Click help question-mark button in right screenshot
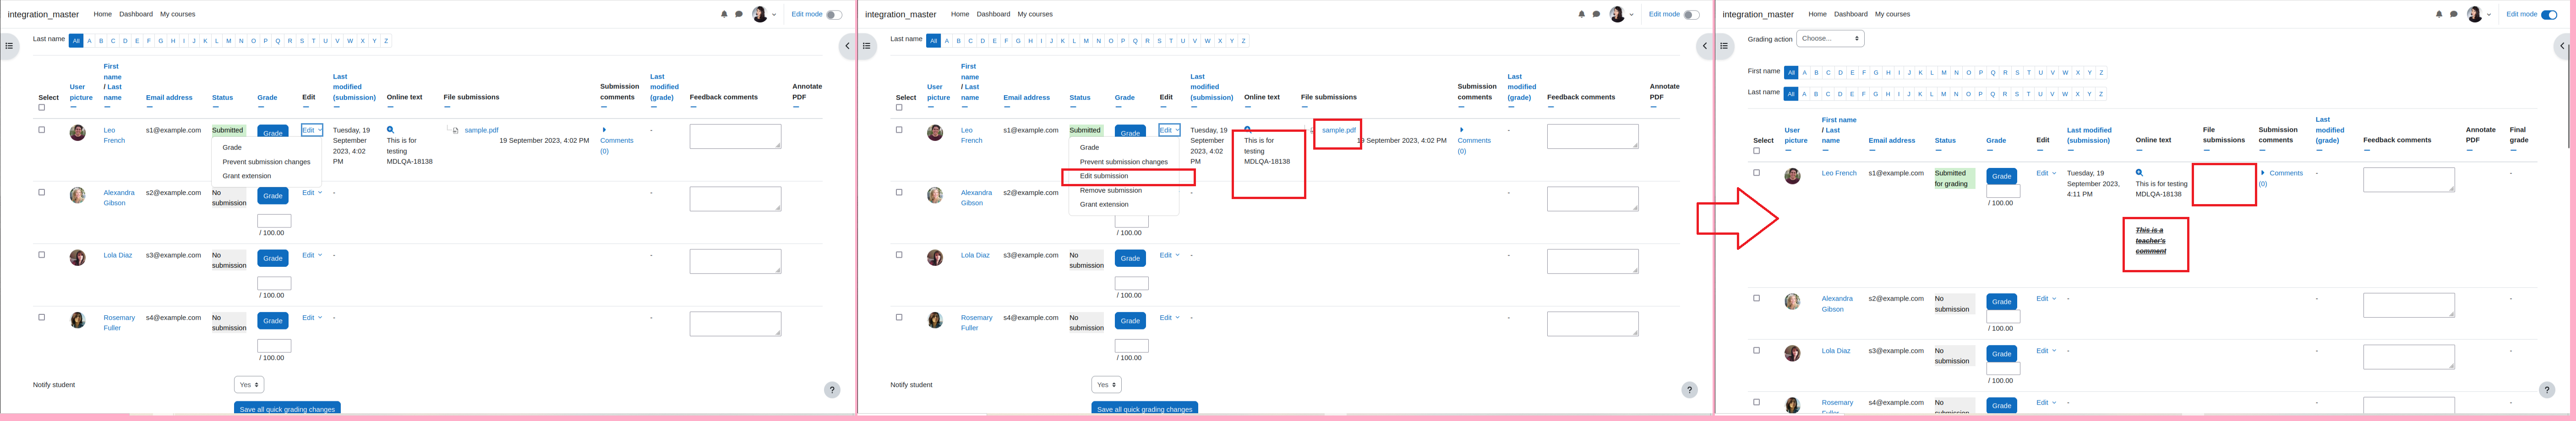 click(x=2547, y=390)
